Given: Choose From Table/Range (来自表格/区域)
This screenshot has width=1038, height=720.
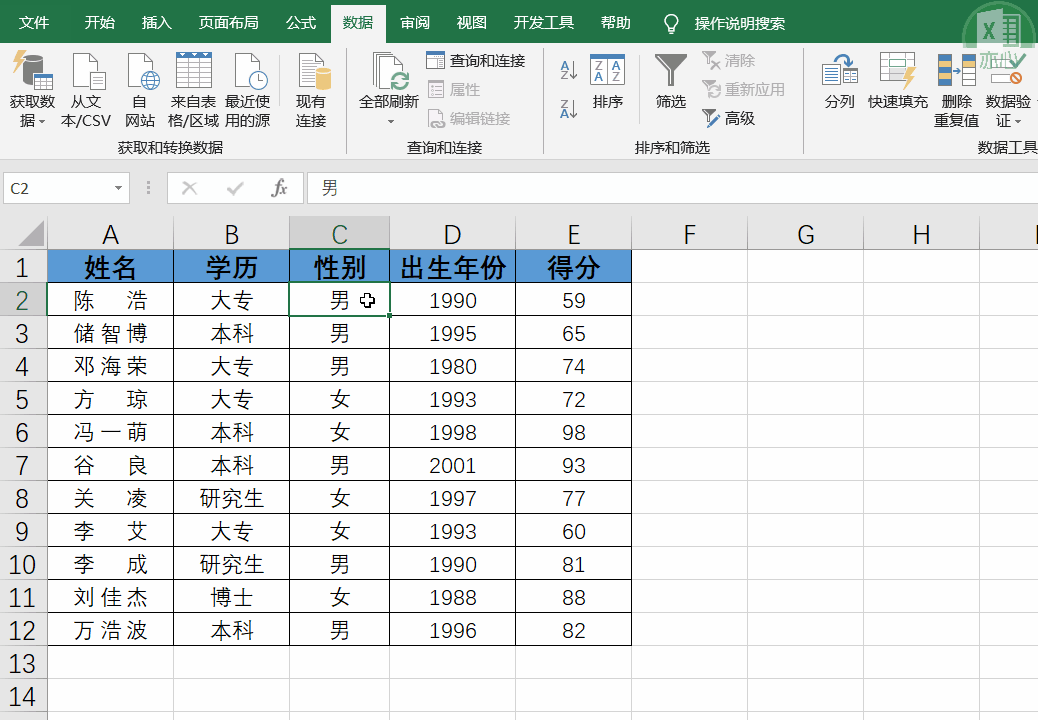Looking at the screenshot, I should tap(193, 91).
